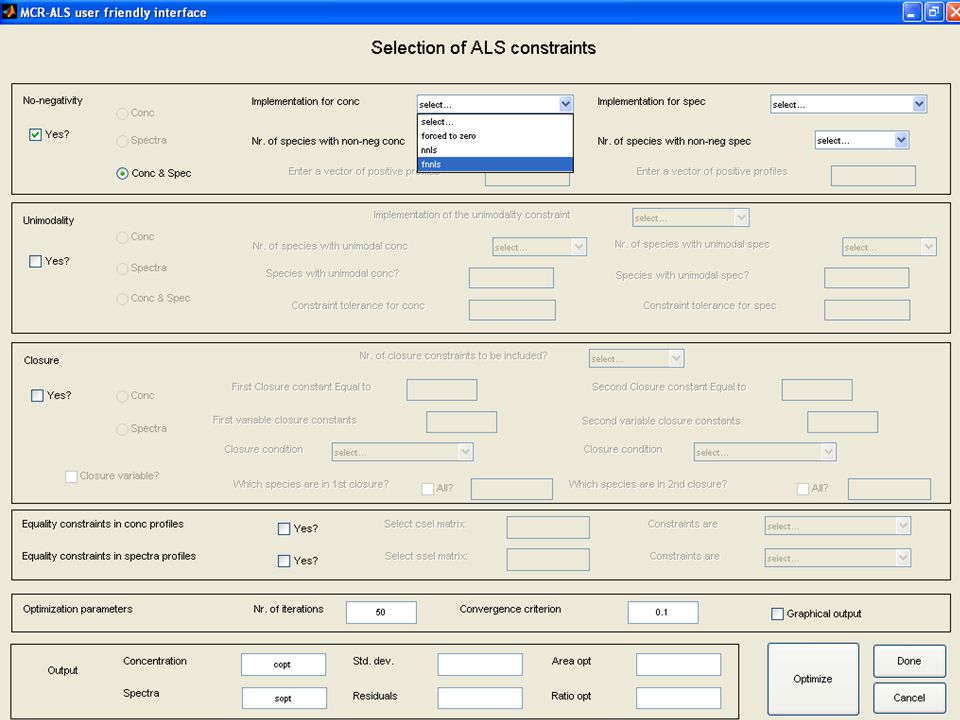Open Nr. of species with non-neg spec dropdown
Viewport: 960px width, 720px height.
coord(861,140)
